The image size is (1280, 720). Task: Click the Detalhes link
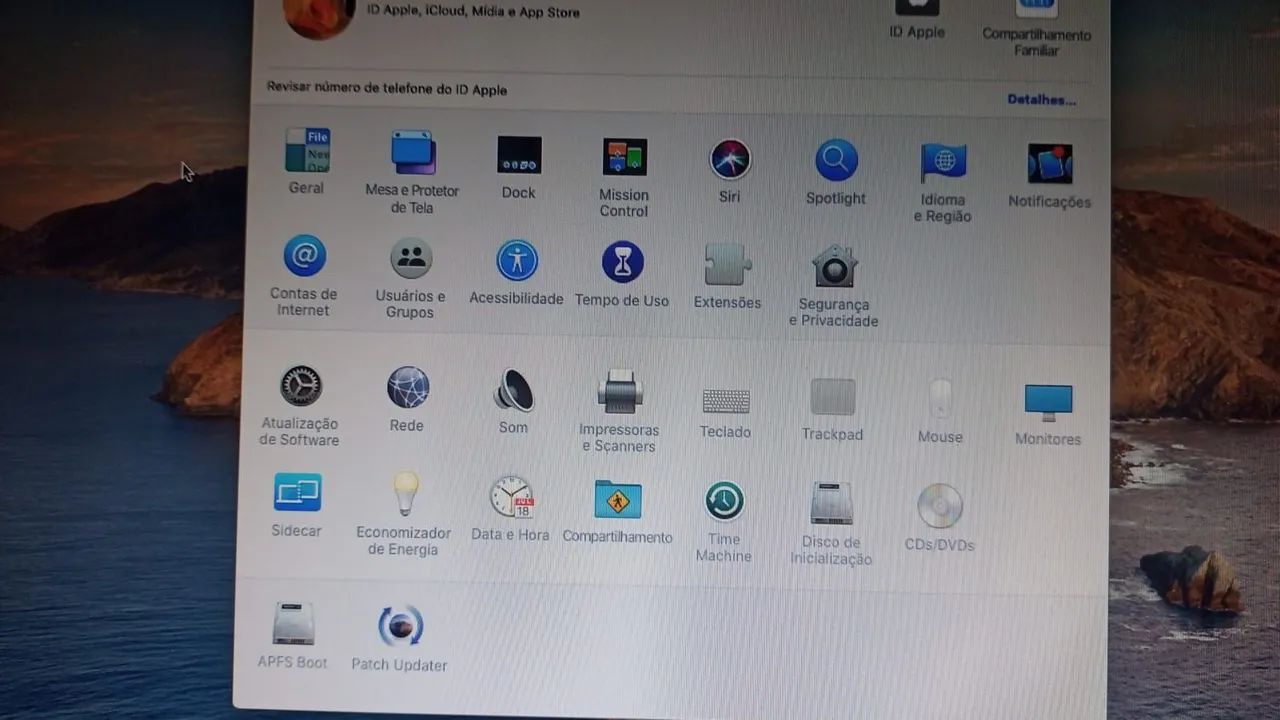[1040, 99]
